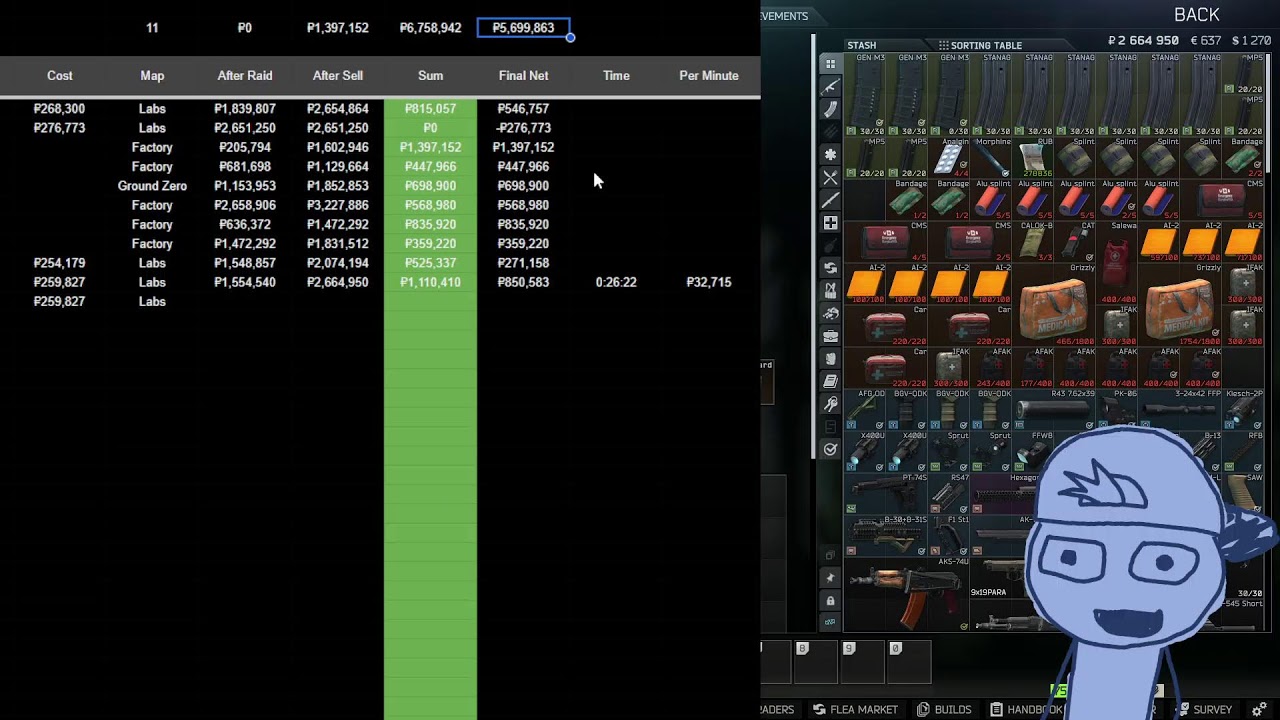Open the Flea Market menu
The width and height of the screenshot is (1280, 720).
(855, 710)
